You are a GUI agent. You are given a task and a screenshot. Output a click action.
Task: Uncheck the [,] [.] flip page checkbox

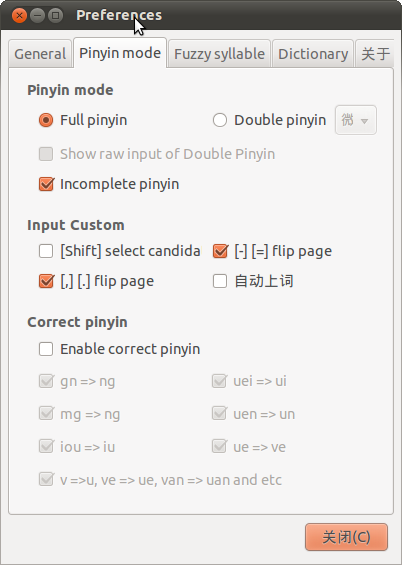[x=96, y=281]
